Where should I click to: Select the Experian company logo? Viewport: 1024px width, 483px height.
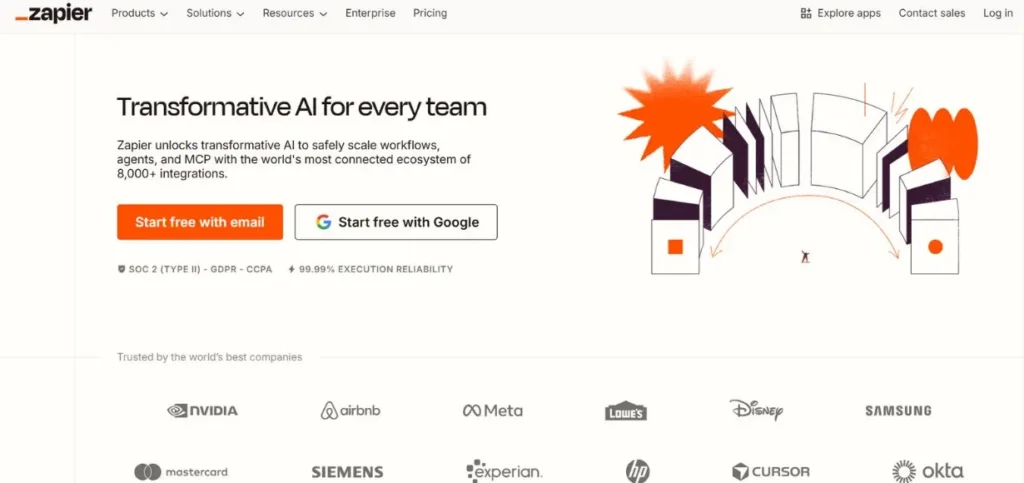[x=504, y=471]
